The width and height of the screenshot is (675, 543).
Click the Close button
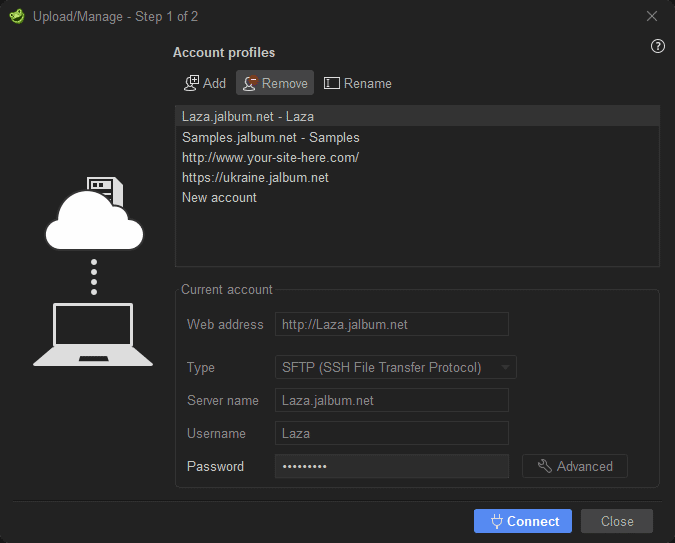pos(616,521)
